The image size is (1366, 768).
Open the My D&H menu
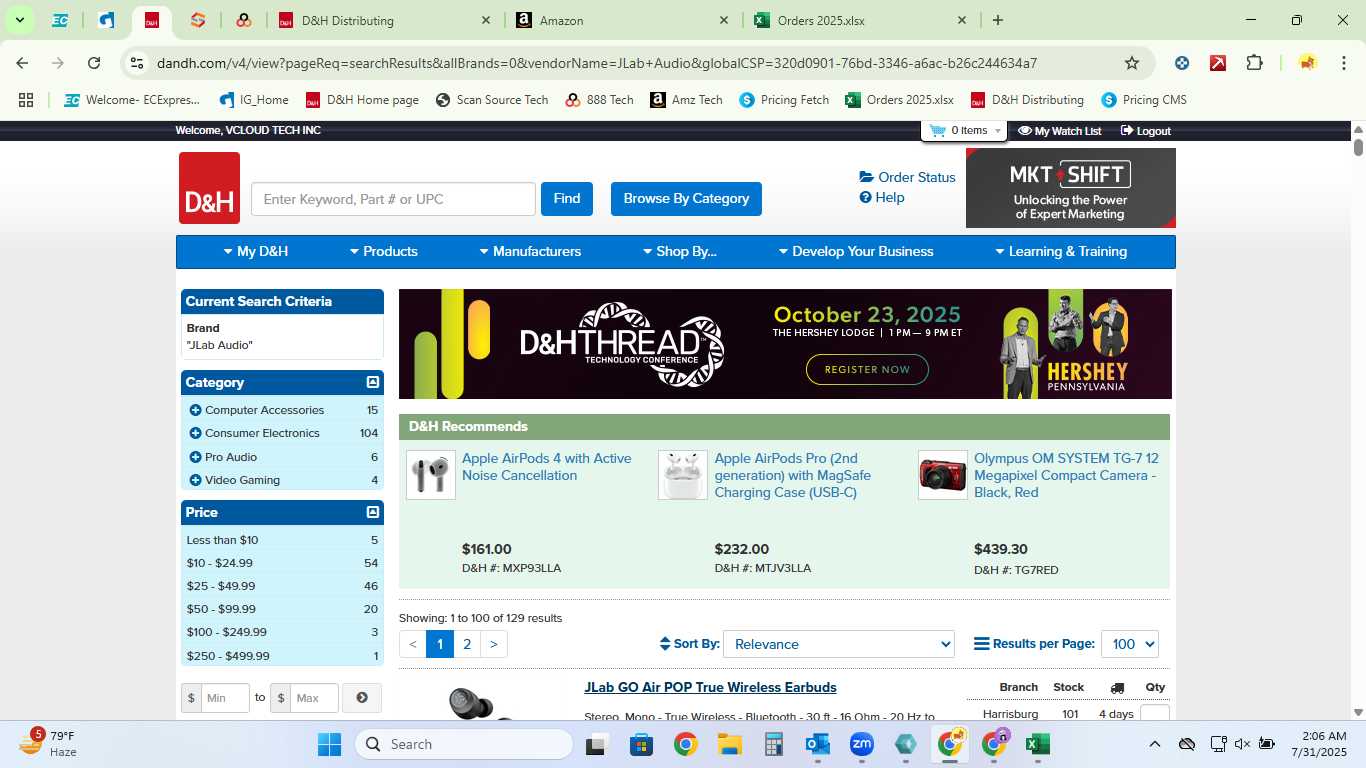[256, 251]
